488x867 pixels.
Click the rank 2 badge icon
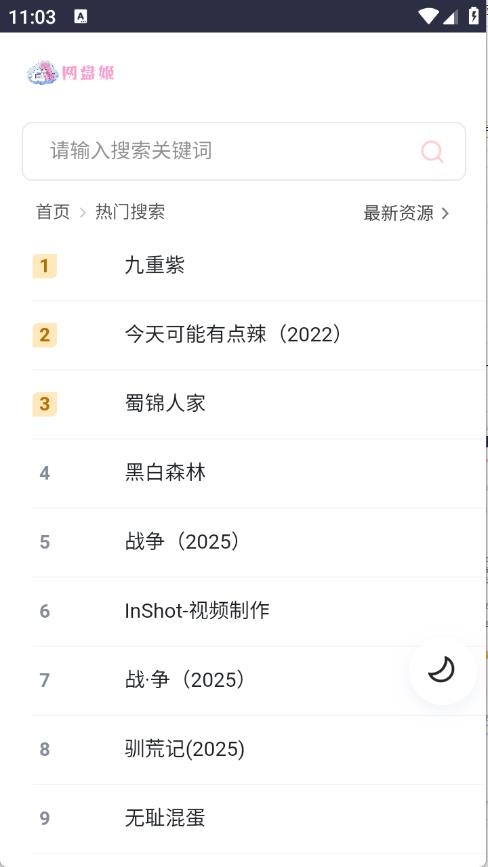click(45, 335)
